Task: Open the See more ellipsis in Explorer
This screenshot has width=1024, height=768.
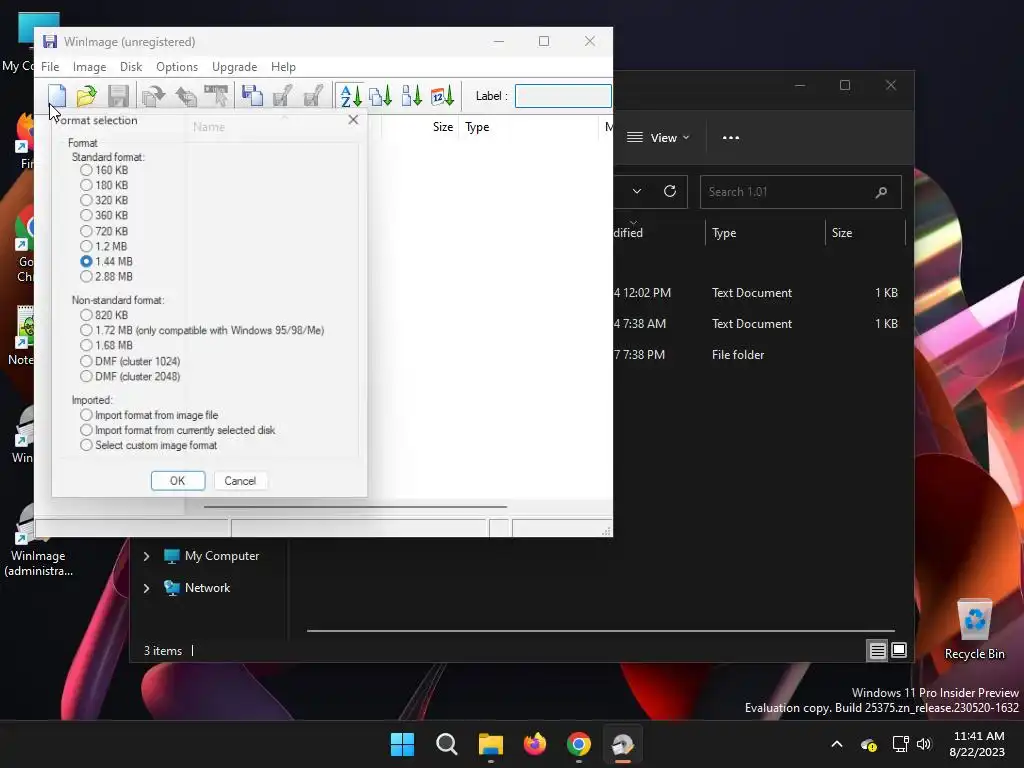Action: pyautogui.click(x=731, y=138)
